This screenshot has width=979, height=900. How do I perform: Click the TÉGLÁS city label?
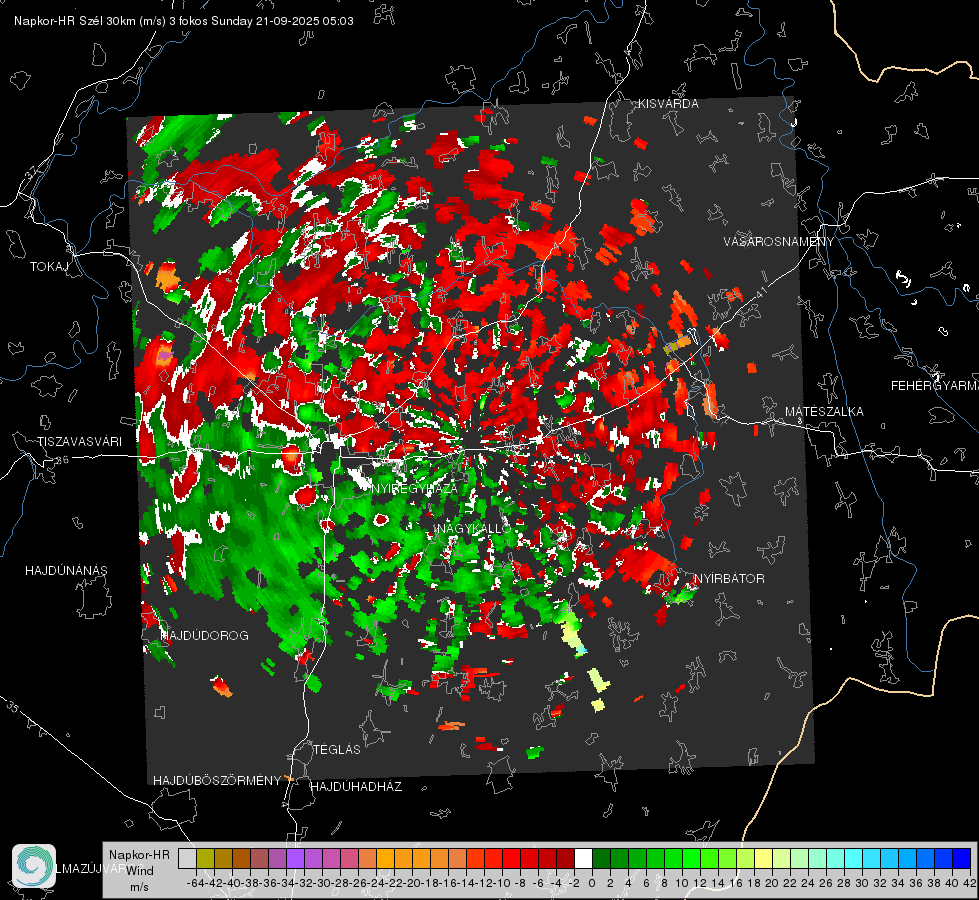click(337, 749)
